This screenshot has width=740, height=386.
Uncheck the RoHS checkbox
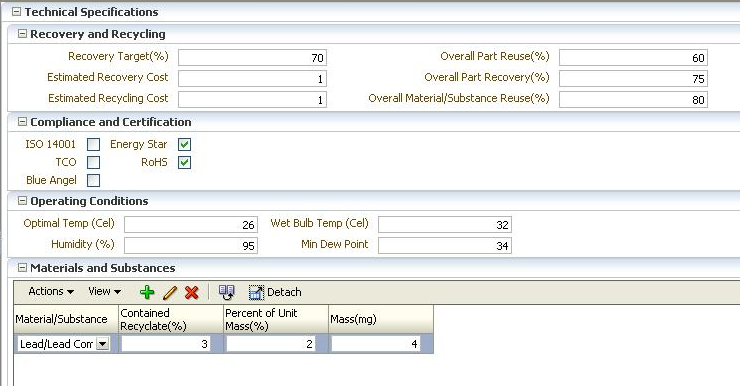point(185,162)
